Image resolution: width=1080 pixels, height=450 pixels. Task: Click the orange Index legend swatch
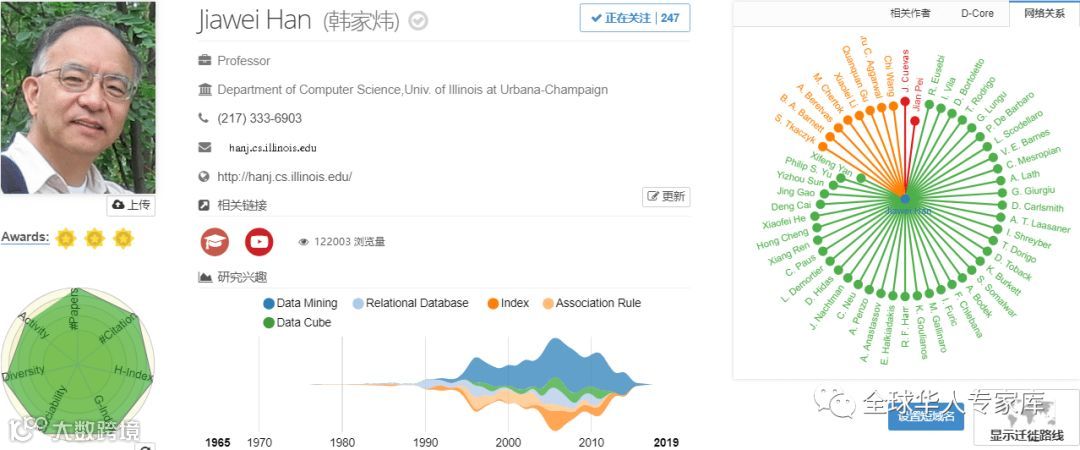coord(492,303)
